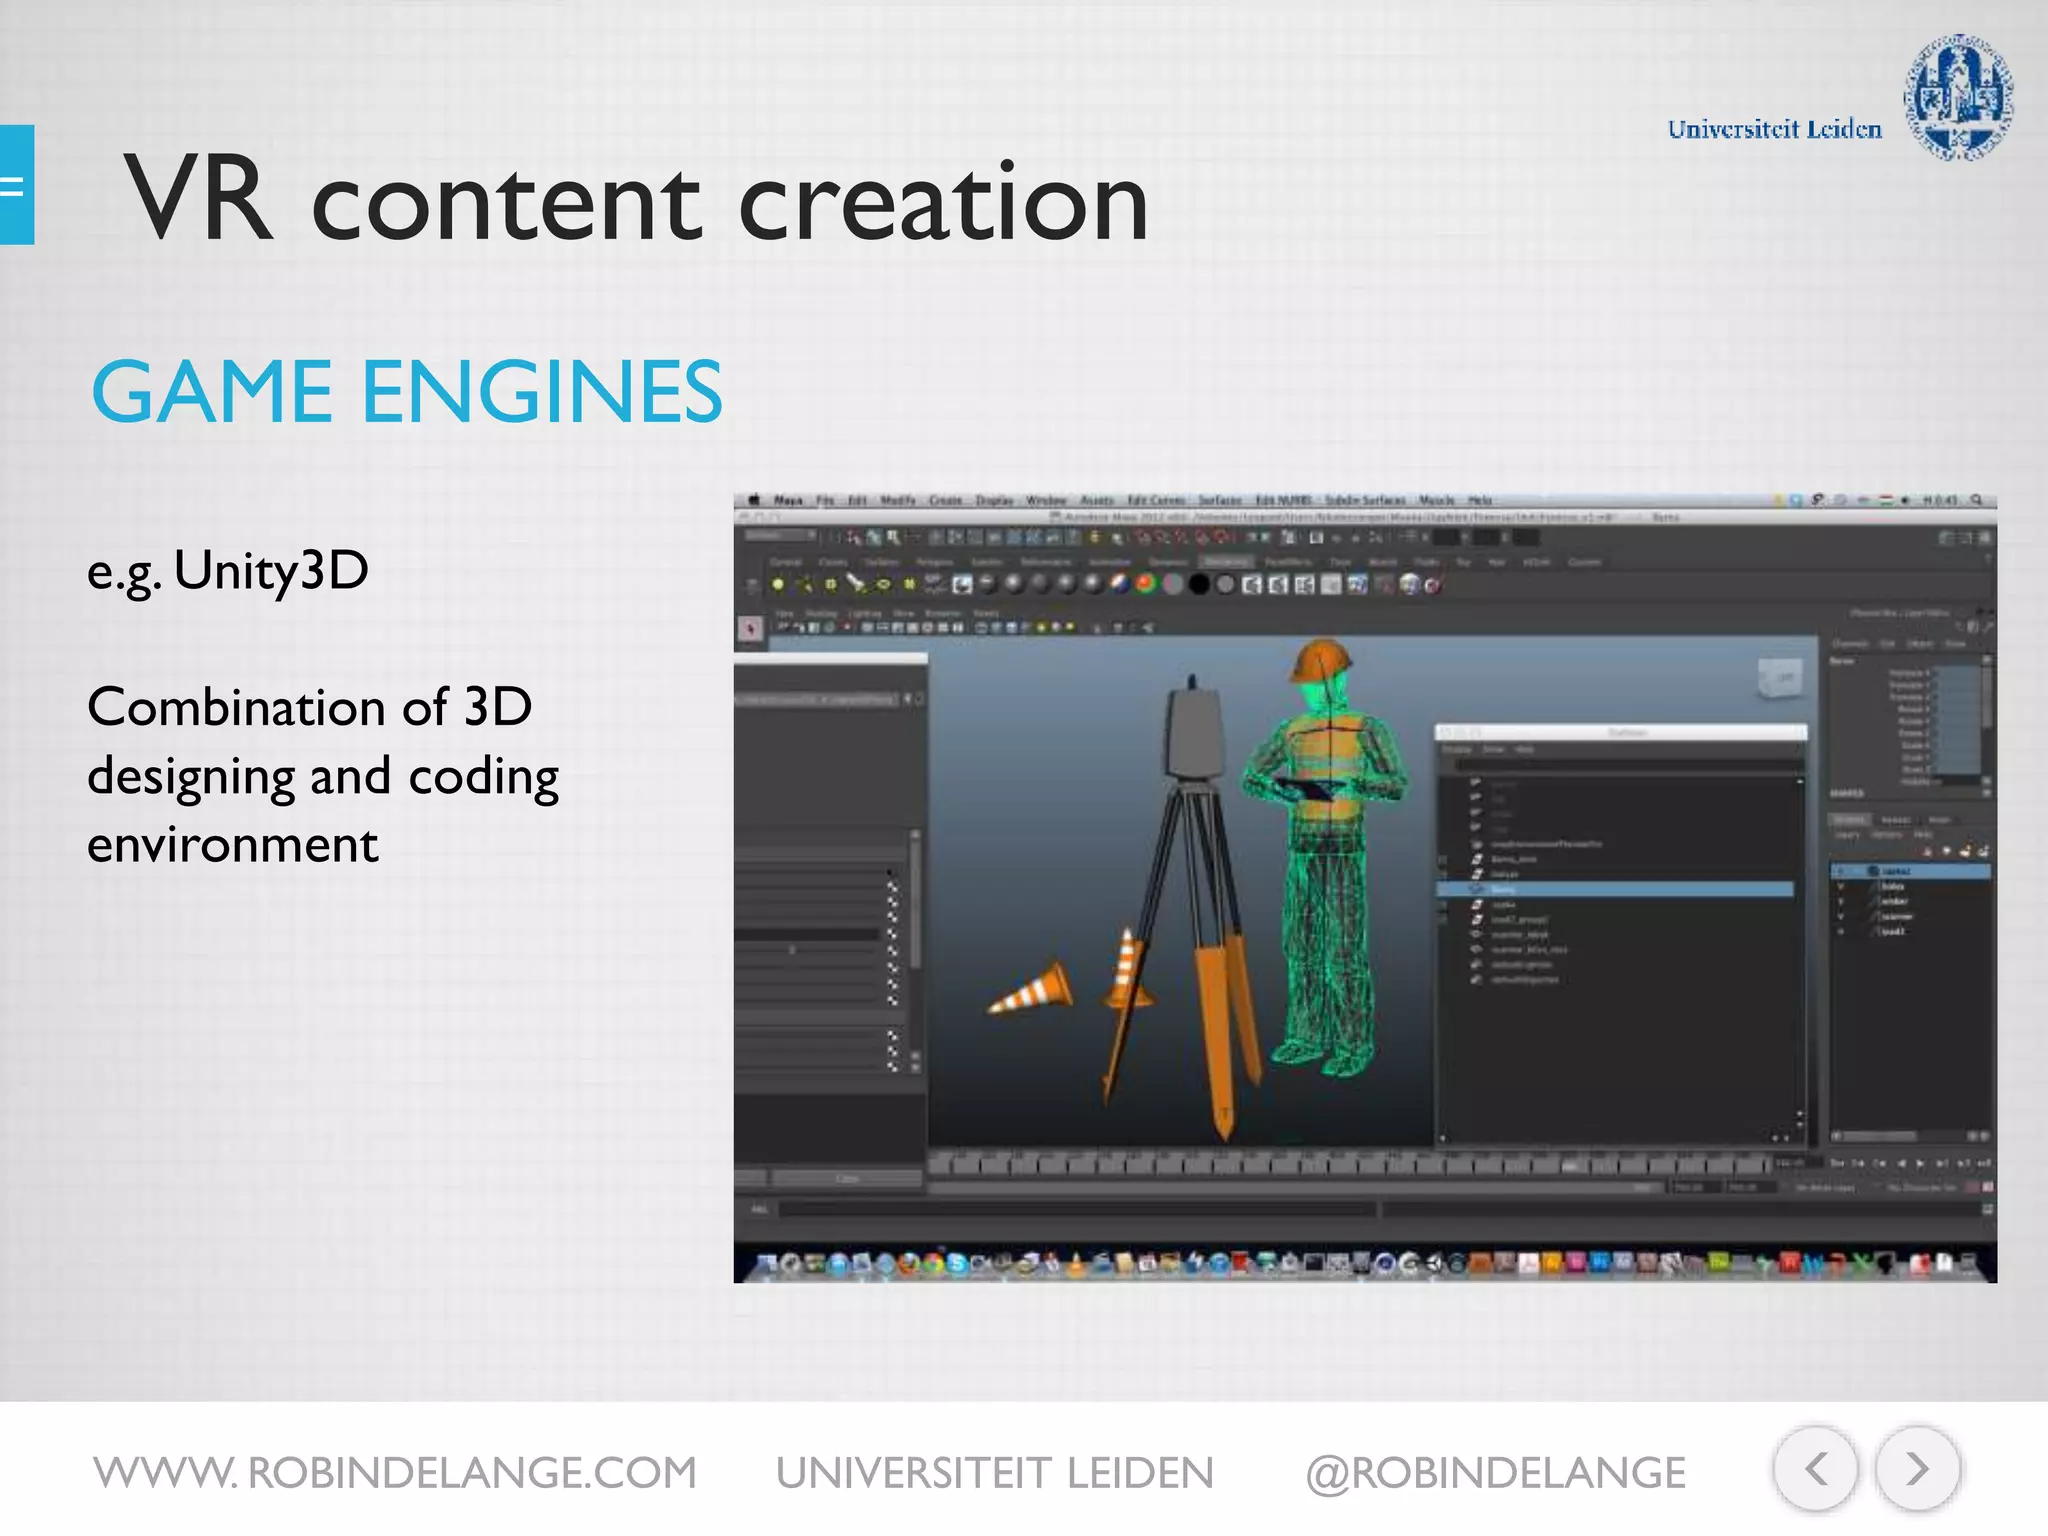Click the playback range slider bar
This screenshot has height=1536, width=2048.
(1296, 1187)
